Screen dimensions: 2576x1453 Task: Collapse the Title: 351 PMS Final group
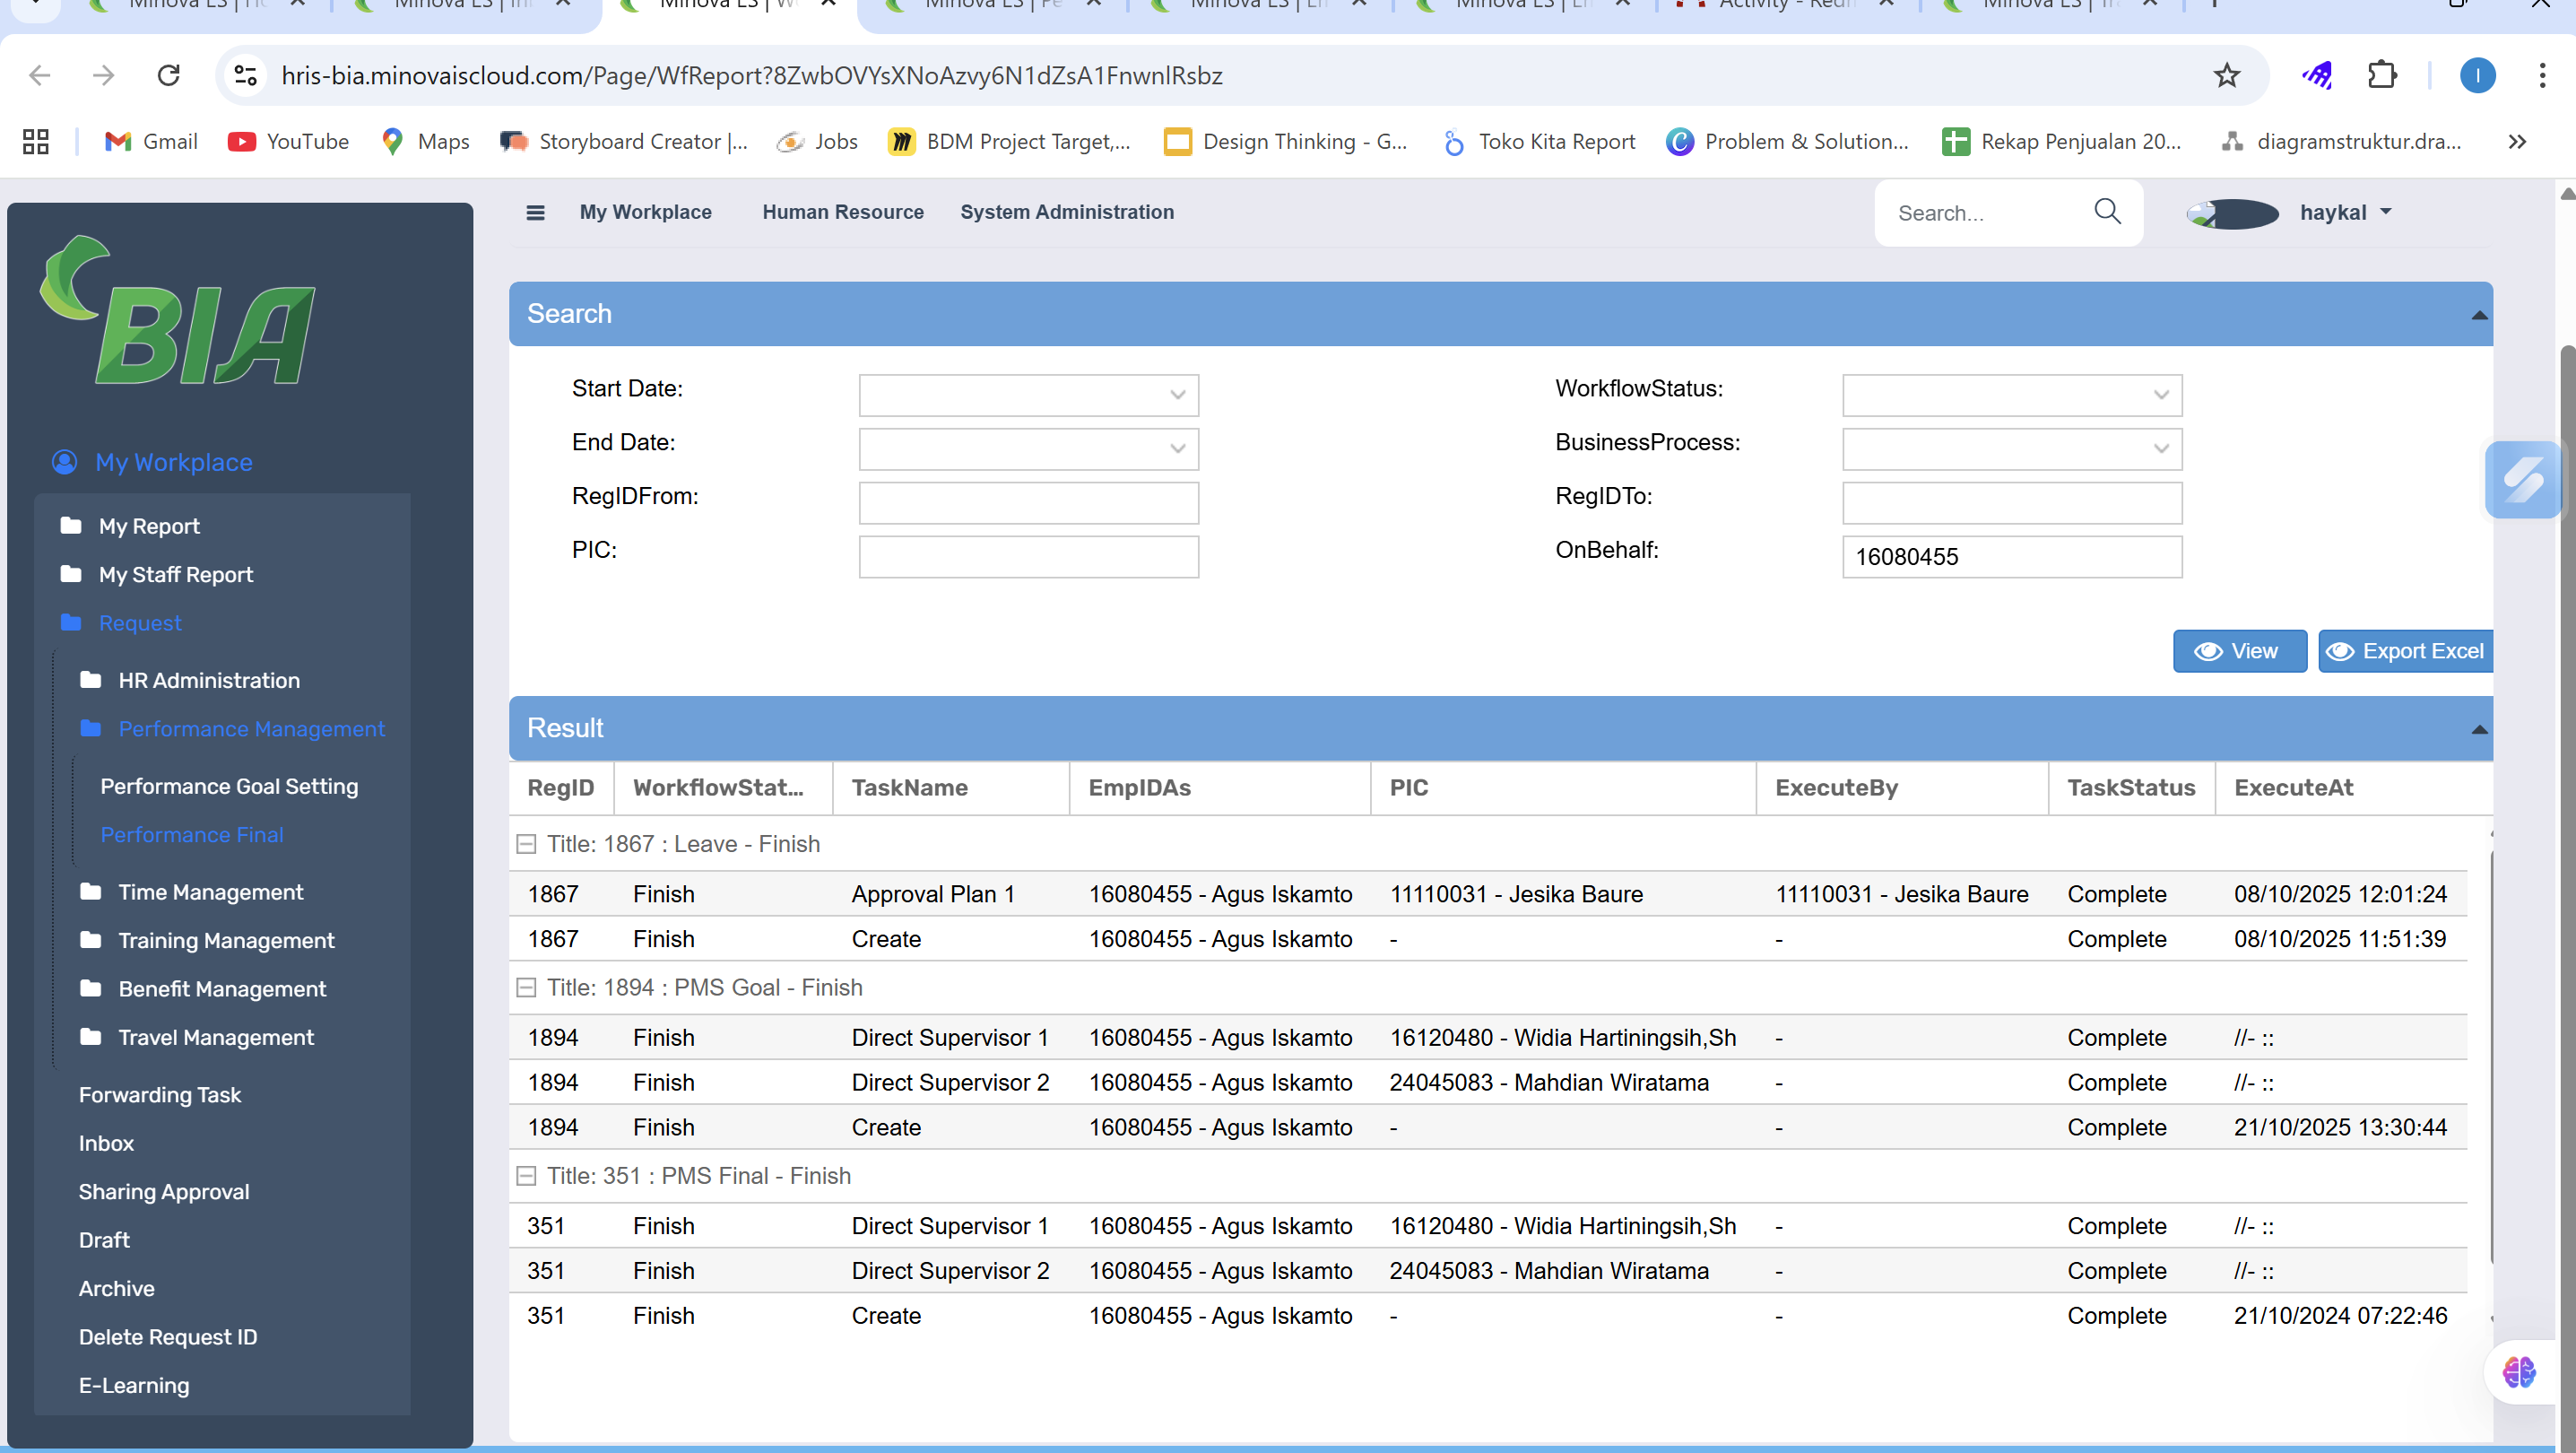(x=526, y=1176)
